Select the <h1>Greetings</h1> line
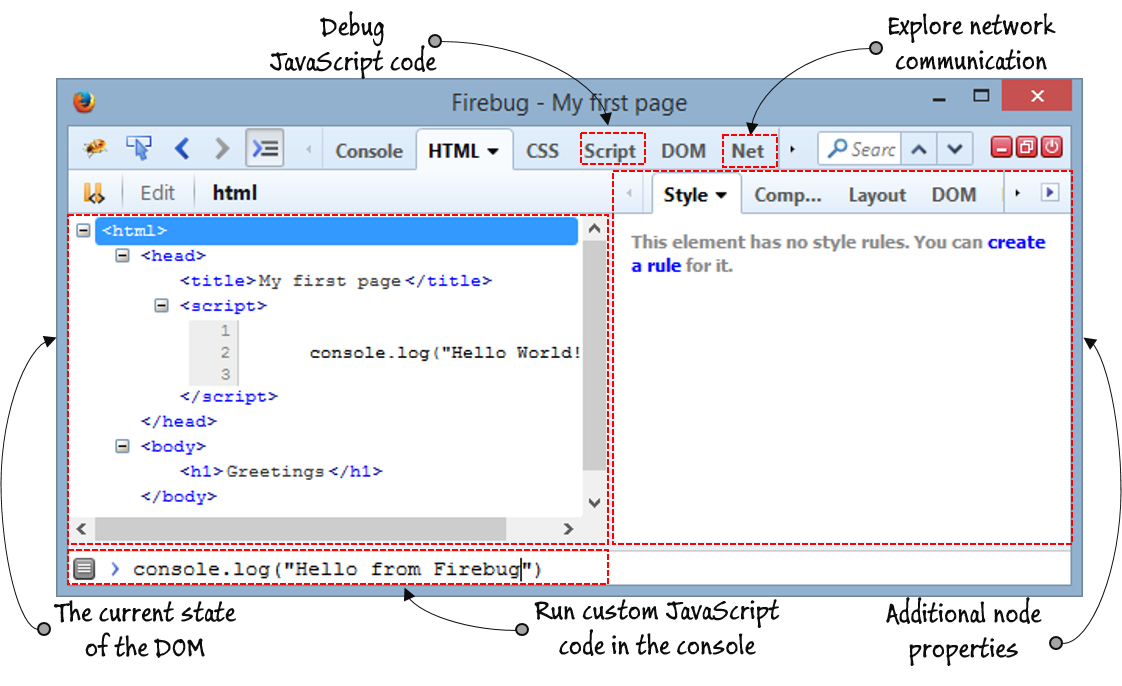This screenshot has height=686, width=1122. 281,471
